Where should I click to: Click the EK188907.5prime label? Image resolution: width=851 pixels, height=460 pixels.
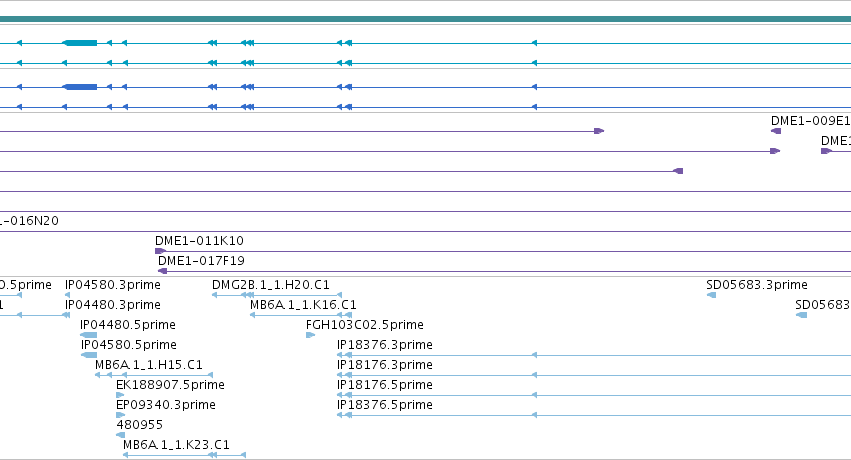coord(170,385)
